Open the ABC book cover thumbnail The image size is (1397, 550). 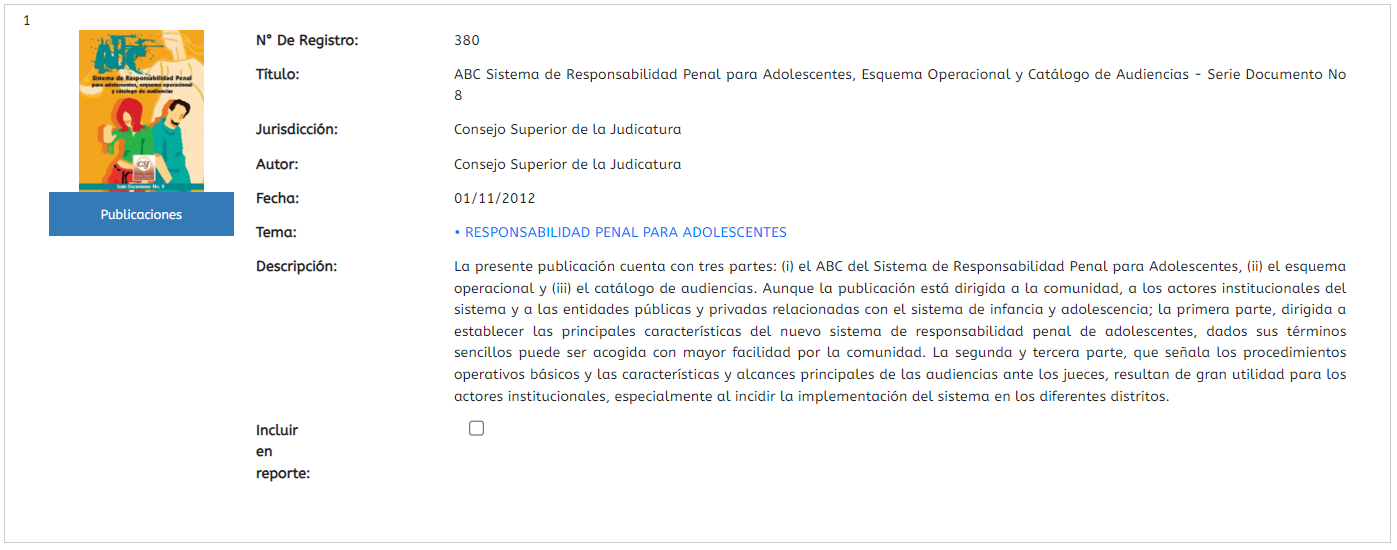pos(141,111)
